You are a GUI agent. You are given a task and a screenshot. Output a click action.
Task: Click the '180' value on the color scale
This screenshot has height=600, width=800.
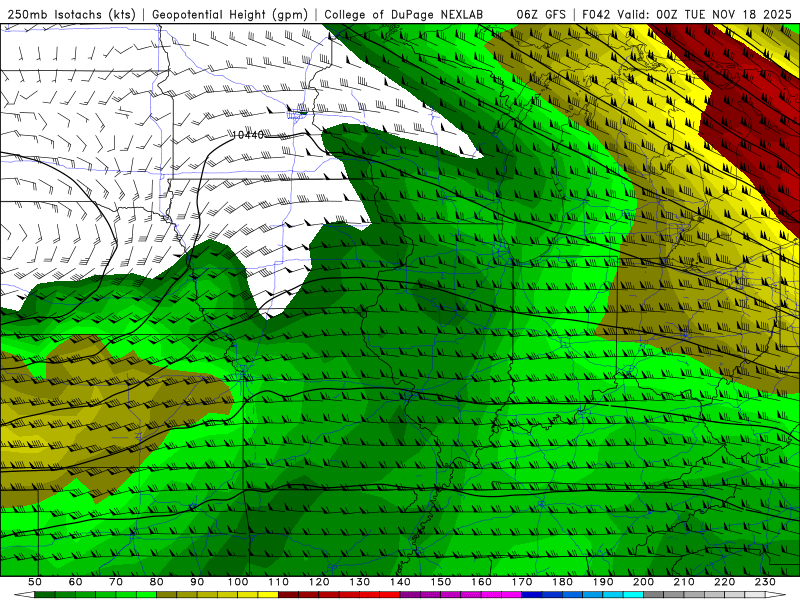[x=562, y=582]
